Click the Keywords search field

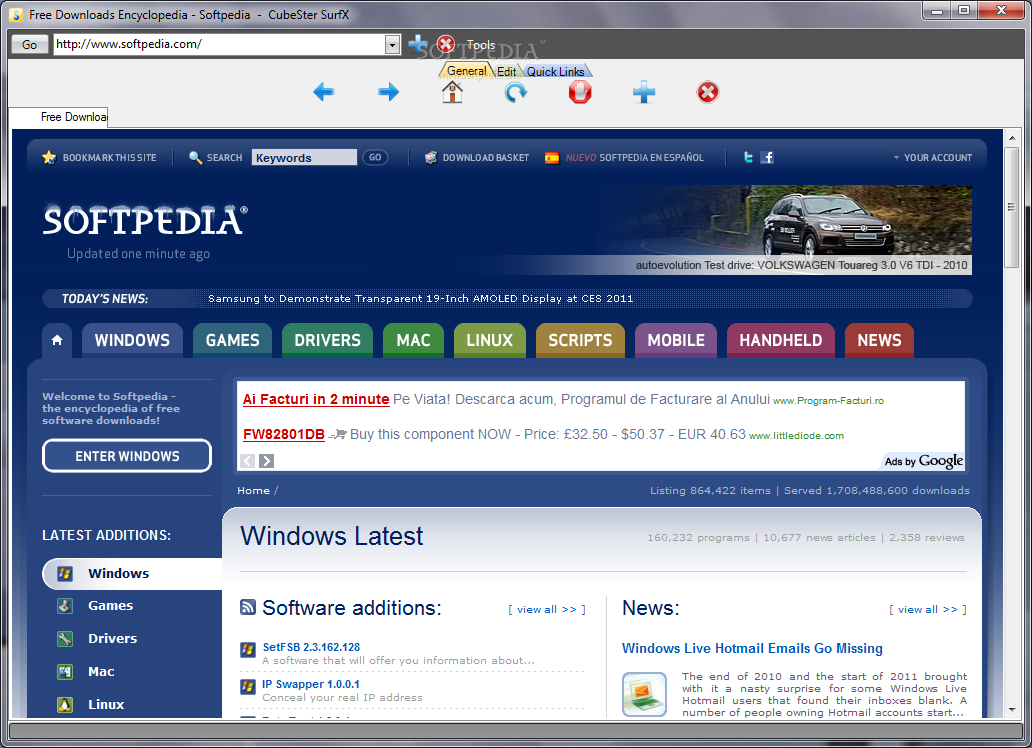point(304,157)
